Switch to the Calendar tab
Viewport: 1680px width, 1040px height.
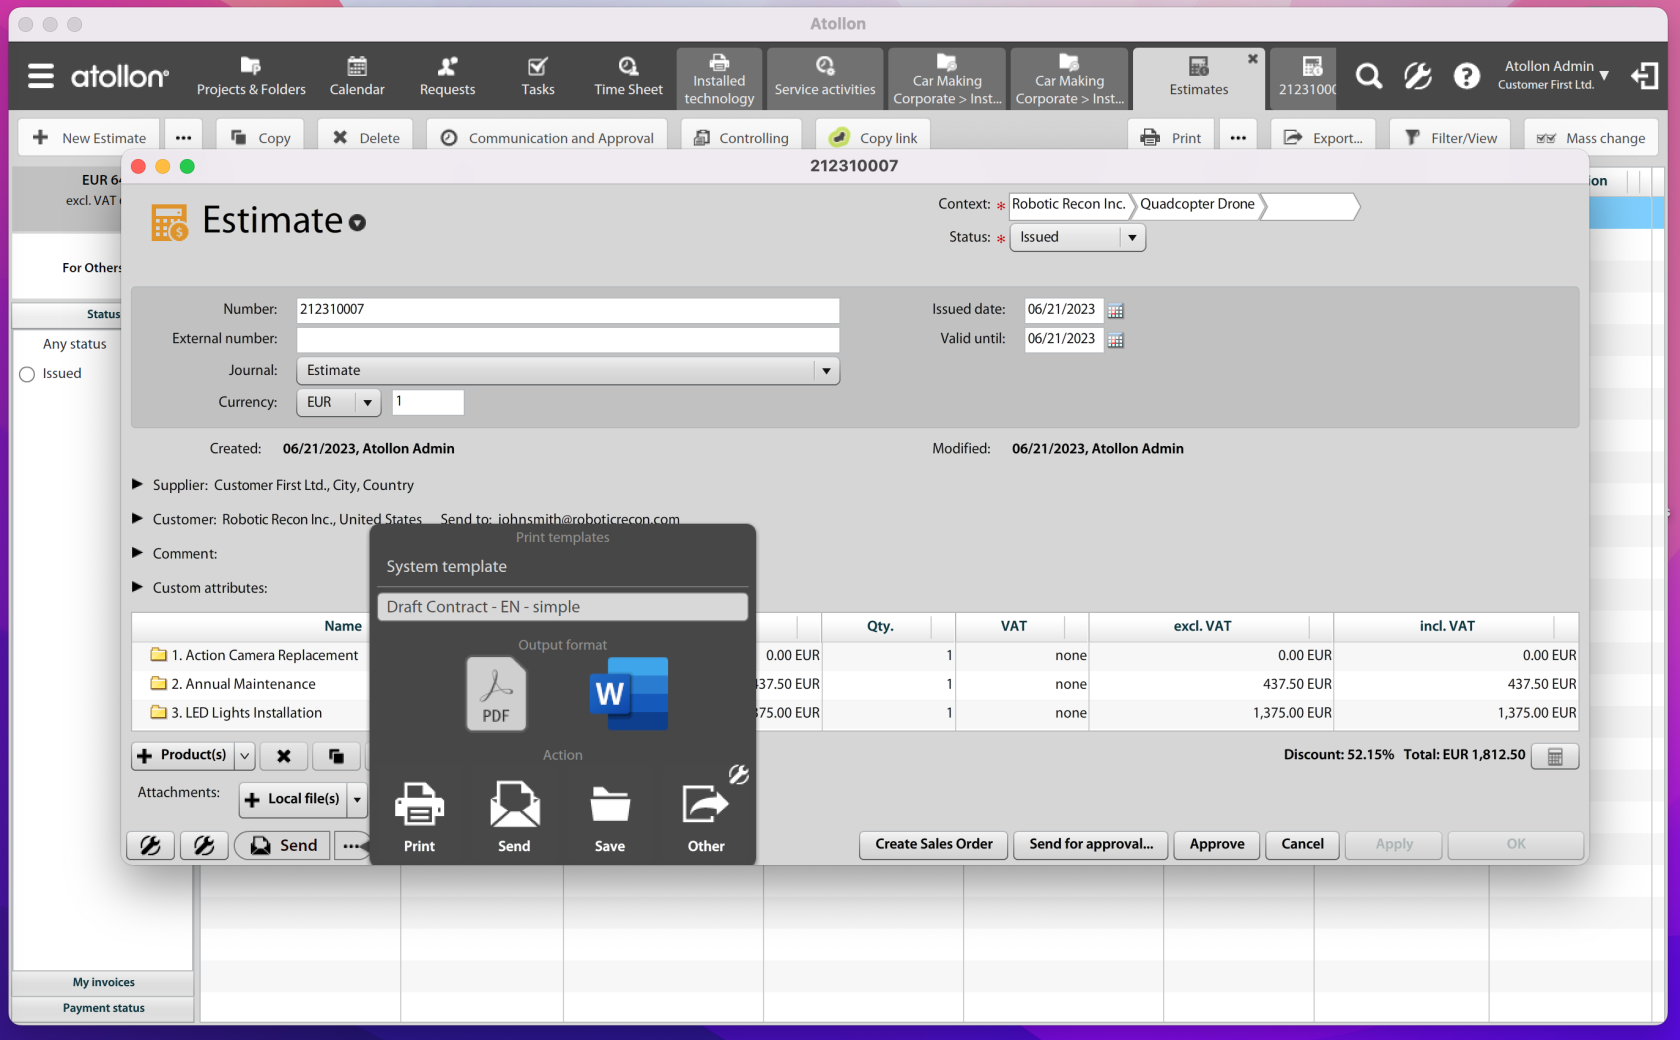tap(357, 77)
